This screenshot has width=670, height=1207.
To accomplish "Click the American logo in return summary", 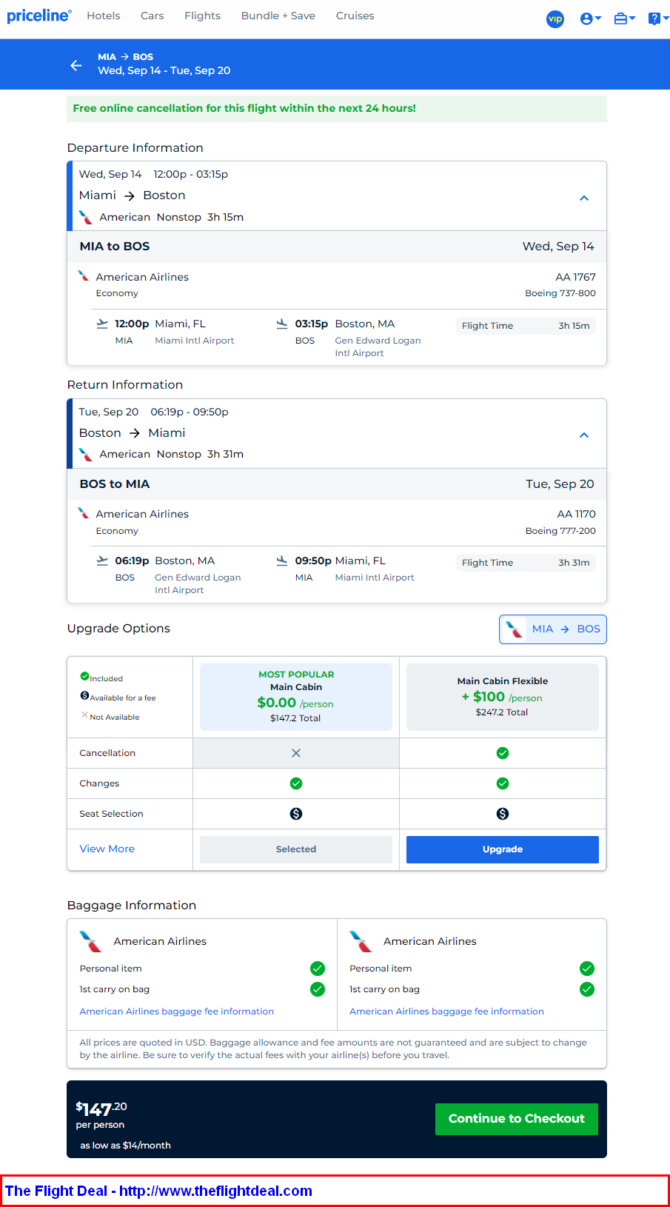I will pos(86,454).
